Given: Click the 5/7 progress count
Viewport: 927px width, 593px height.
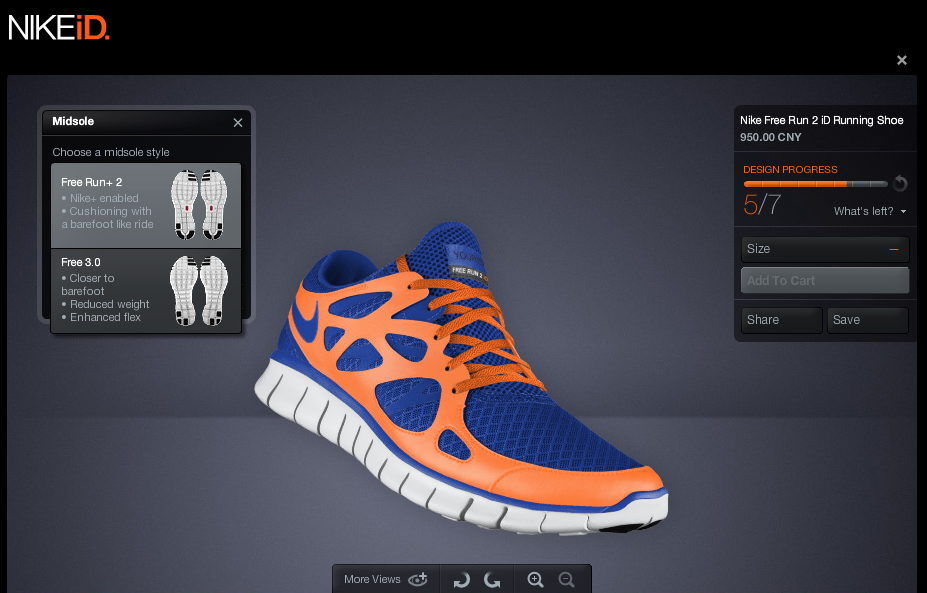Looking at the screenshot, I should (x=762, y=205).
